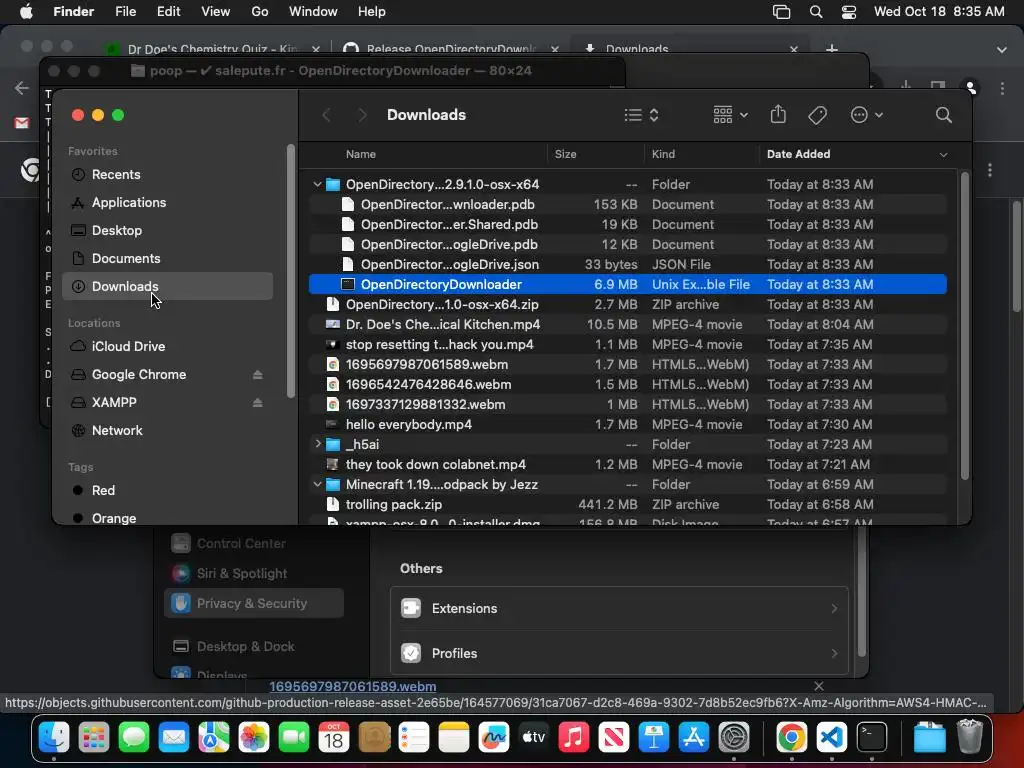Image resolution: width=1024 pixels, height=768 pixels.
Task: Open Launchpad from the Dock
Action: point(94,738)
